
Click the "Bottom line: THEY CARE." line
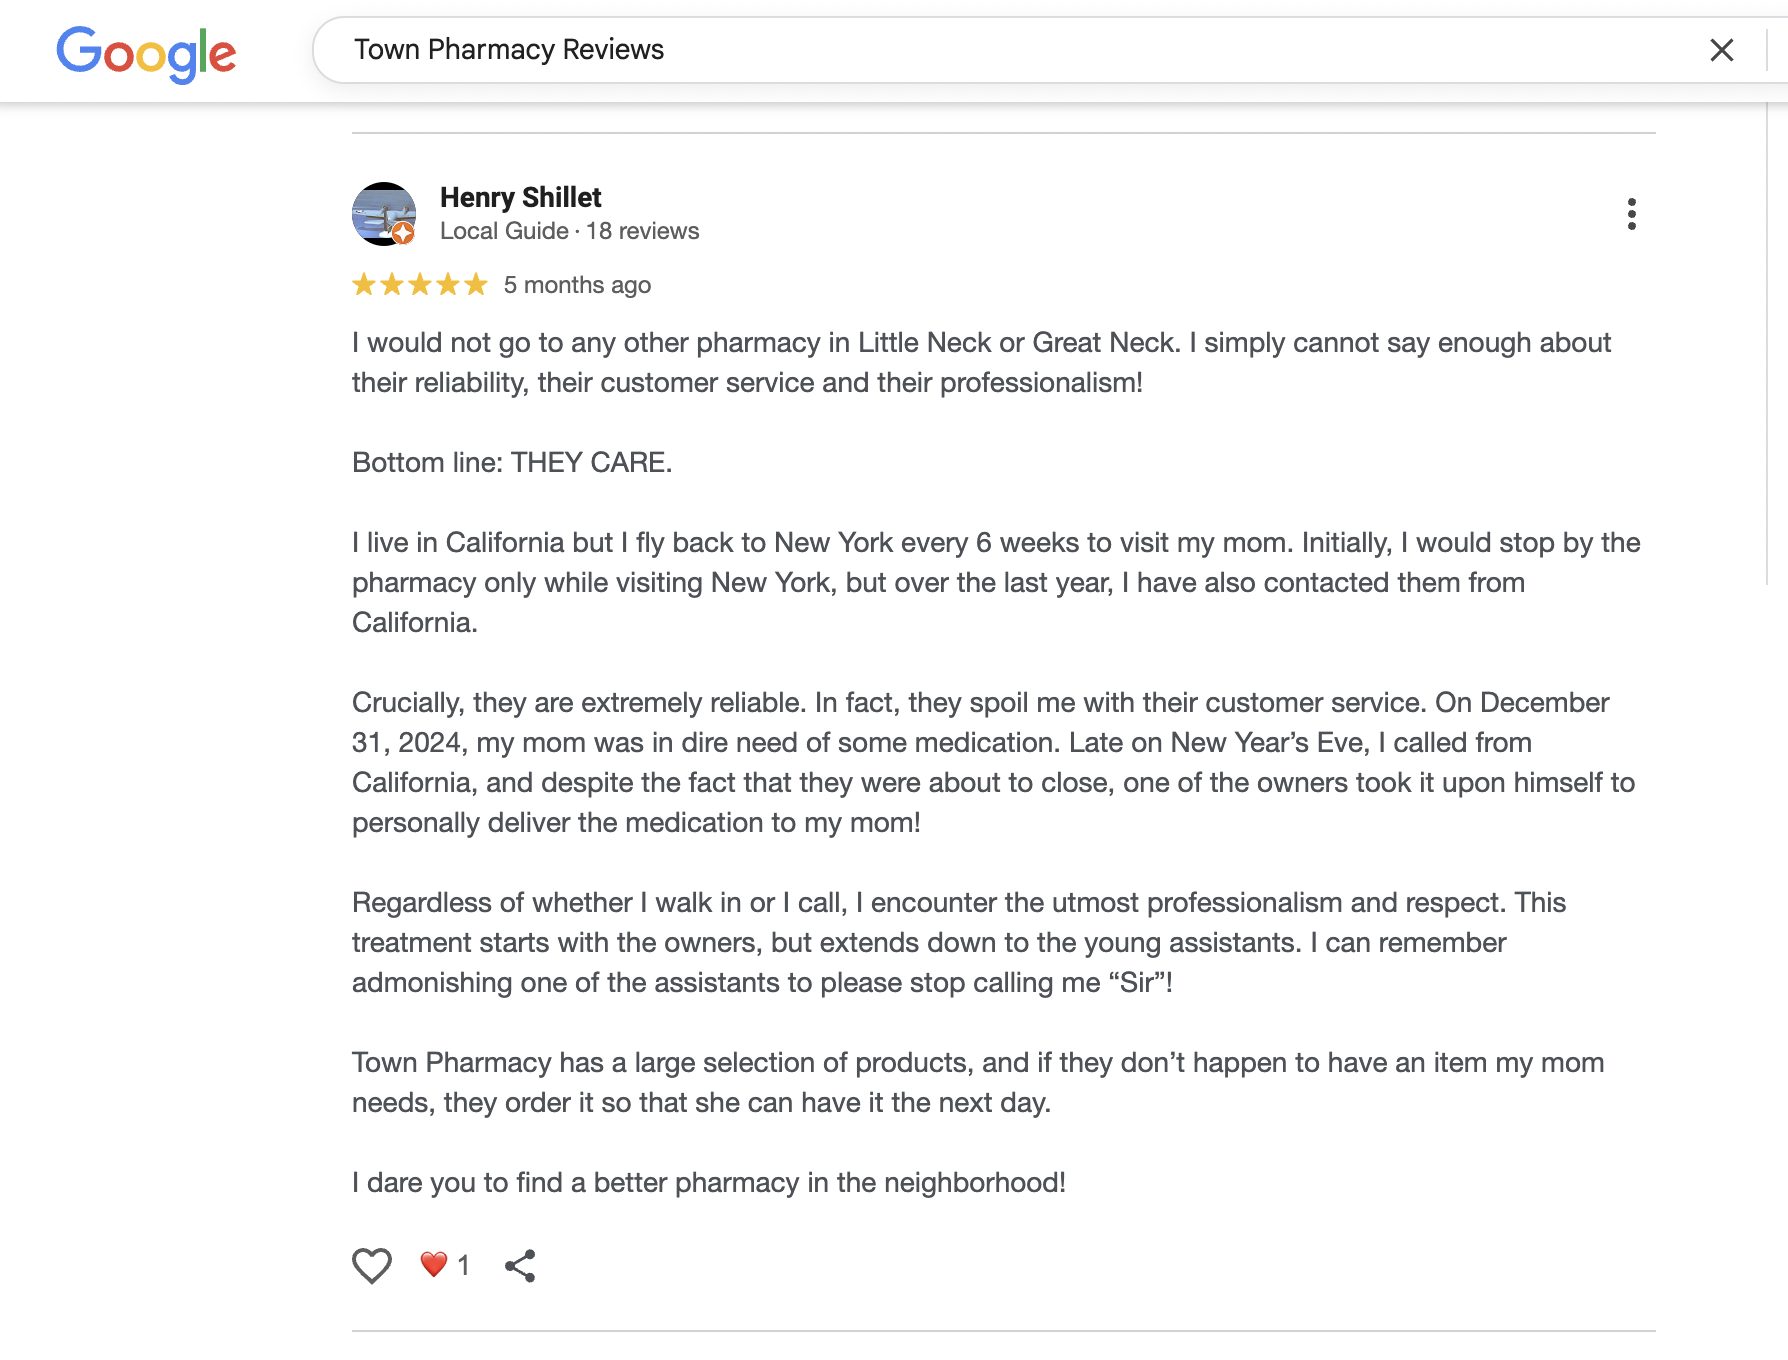[x=512, y=462]
